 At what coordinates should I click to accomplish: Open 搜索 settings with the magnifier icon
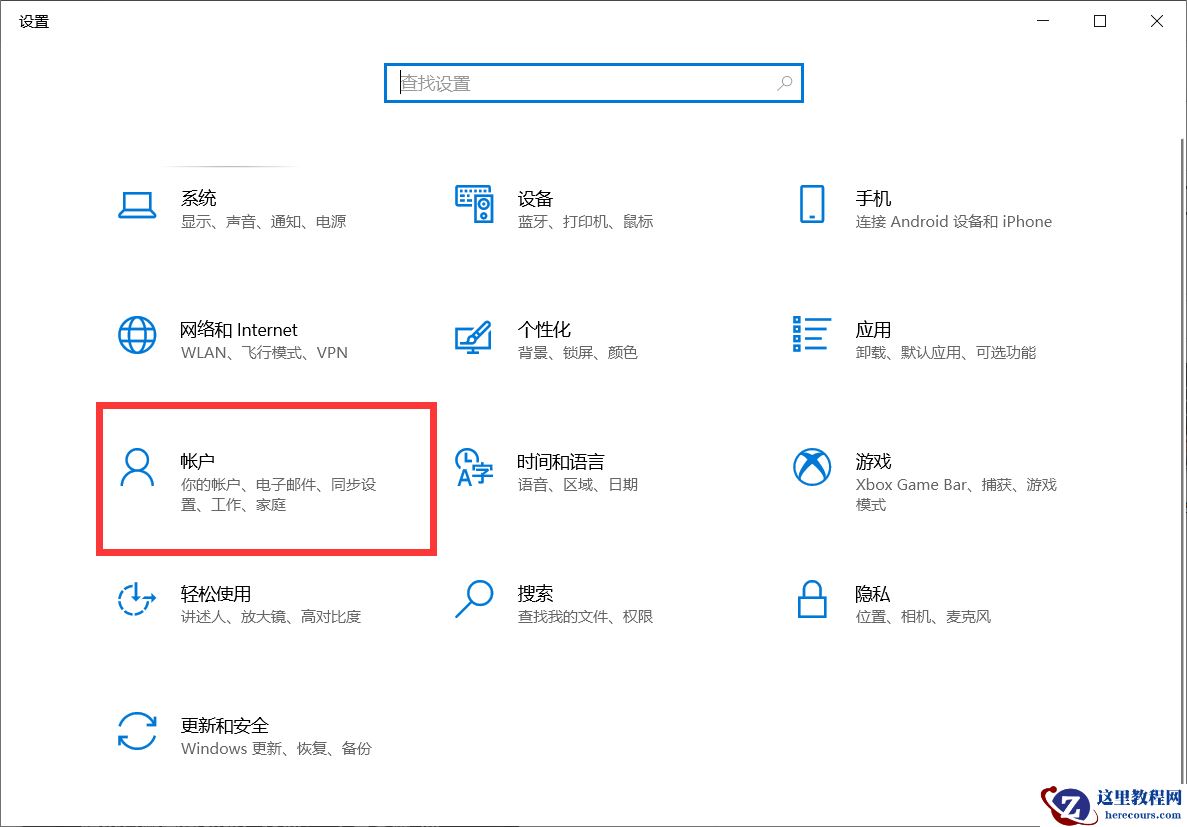pyautogui.click(x=474, y=599)
